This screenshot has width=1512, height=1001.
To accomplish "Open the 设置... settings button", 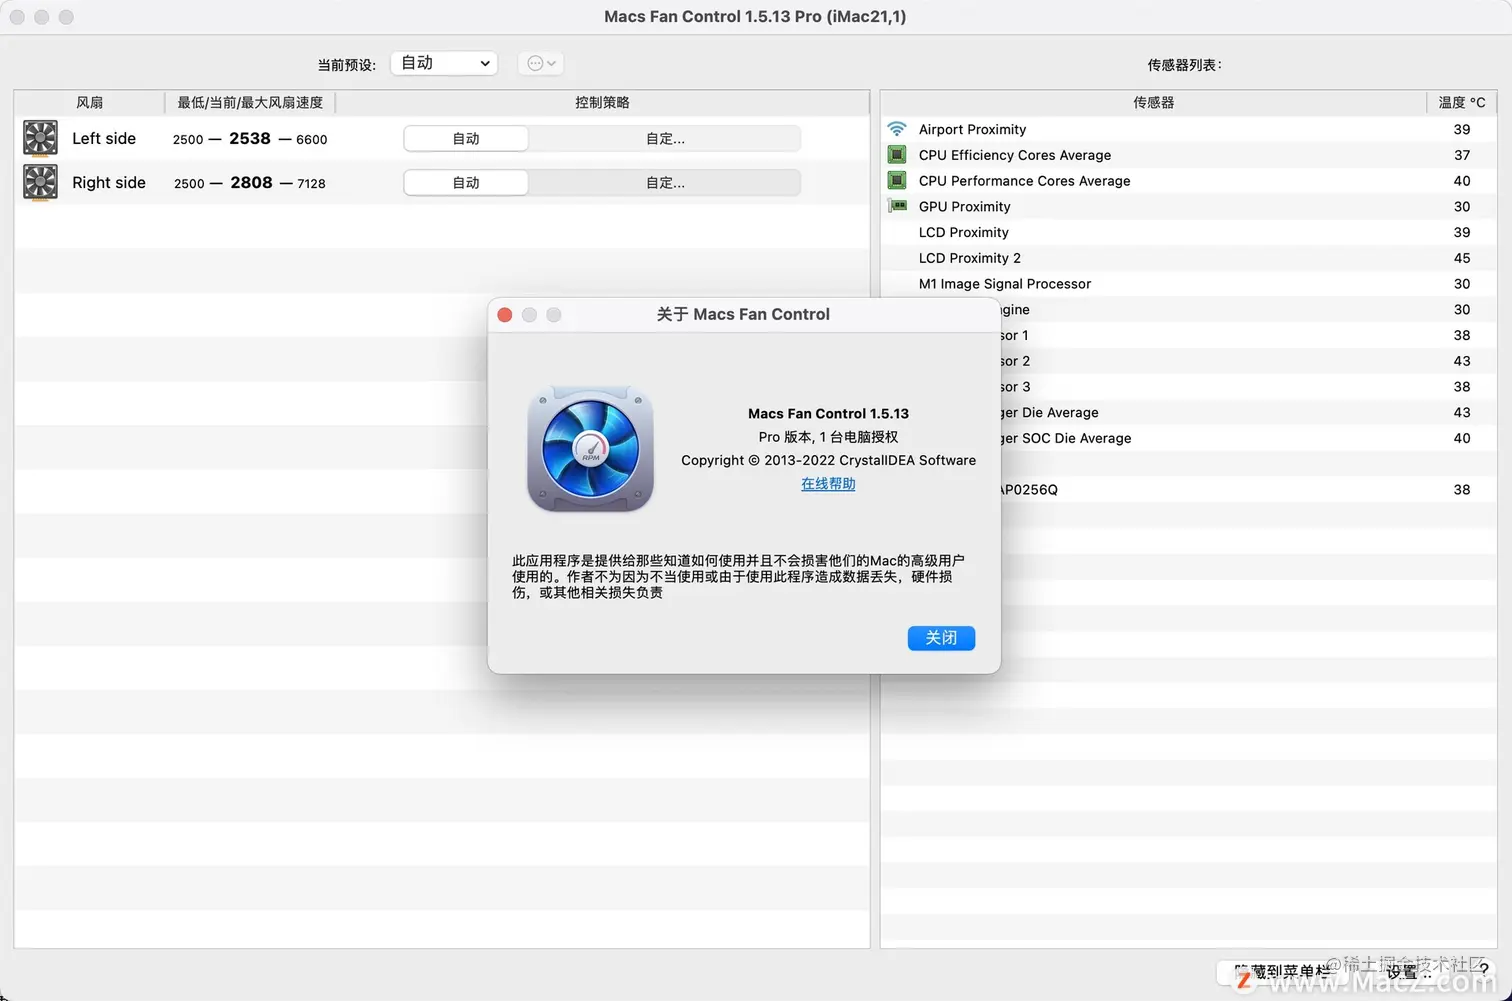I will (1408, 972).
